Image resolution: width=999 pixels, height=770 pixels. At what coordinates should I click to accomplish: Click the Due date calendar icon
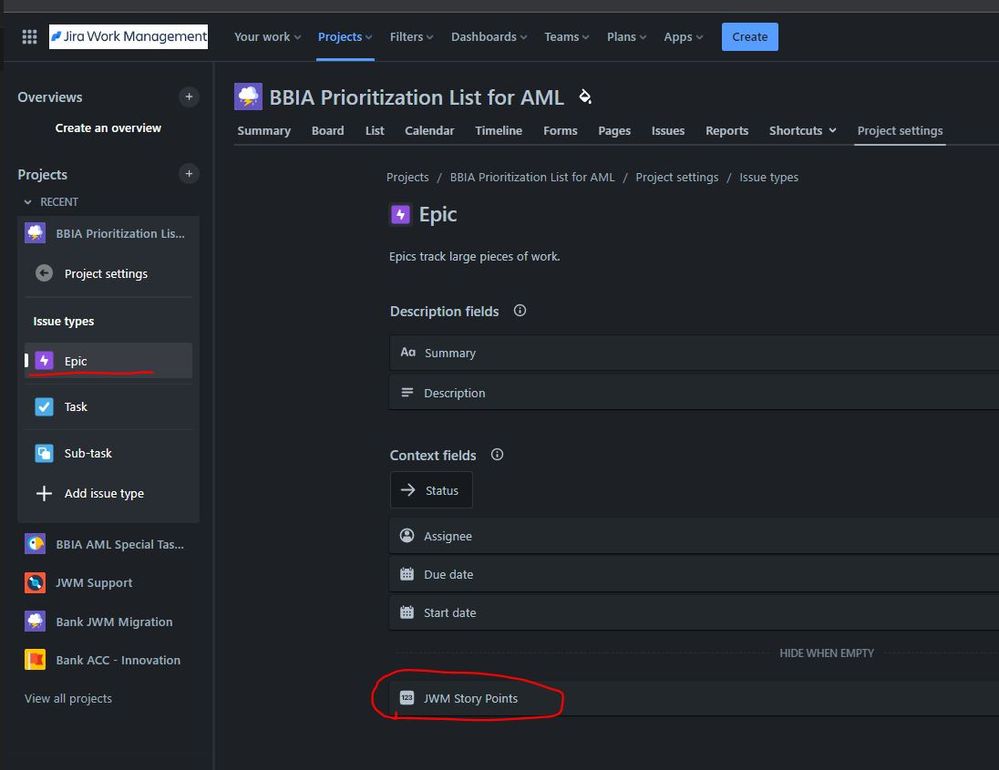[407, 574]
